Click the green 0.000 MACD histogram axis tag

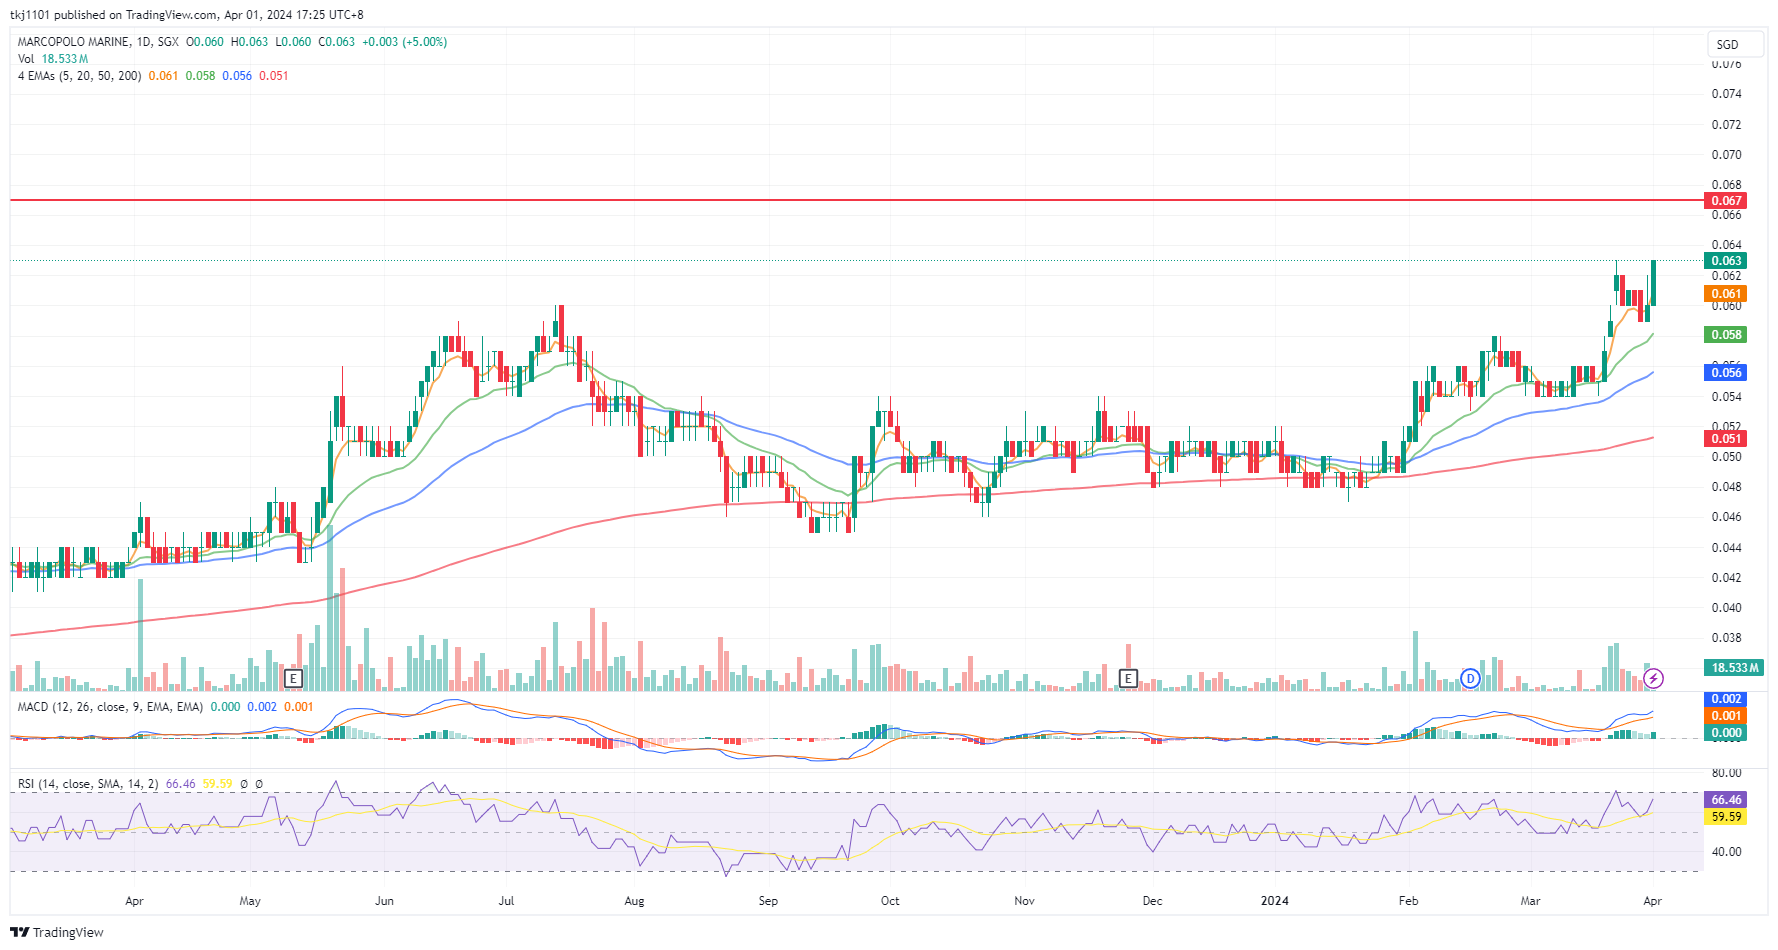click(1726, 733)
